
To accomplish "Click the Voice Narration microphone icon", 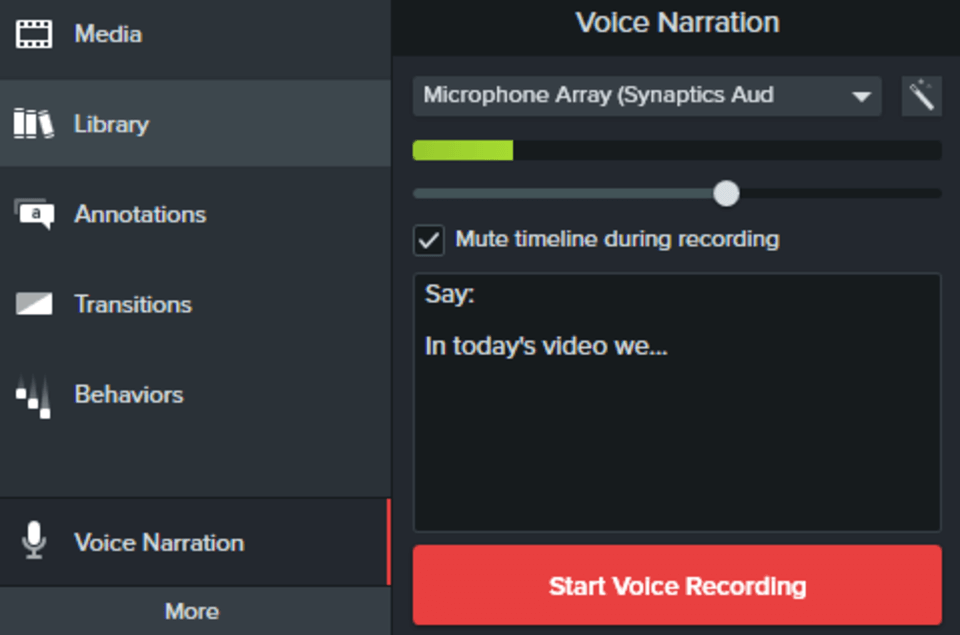I will tap(34, 542).
